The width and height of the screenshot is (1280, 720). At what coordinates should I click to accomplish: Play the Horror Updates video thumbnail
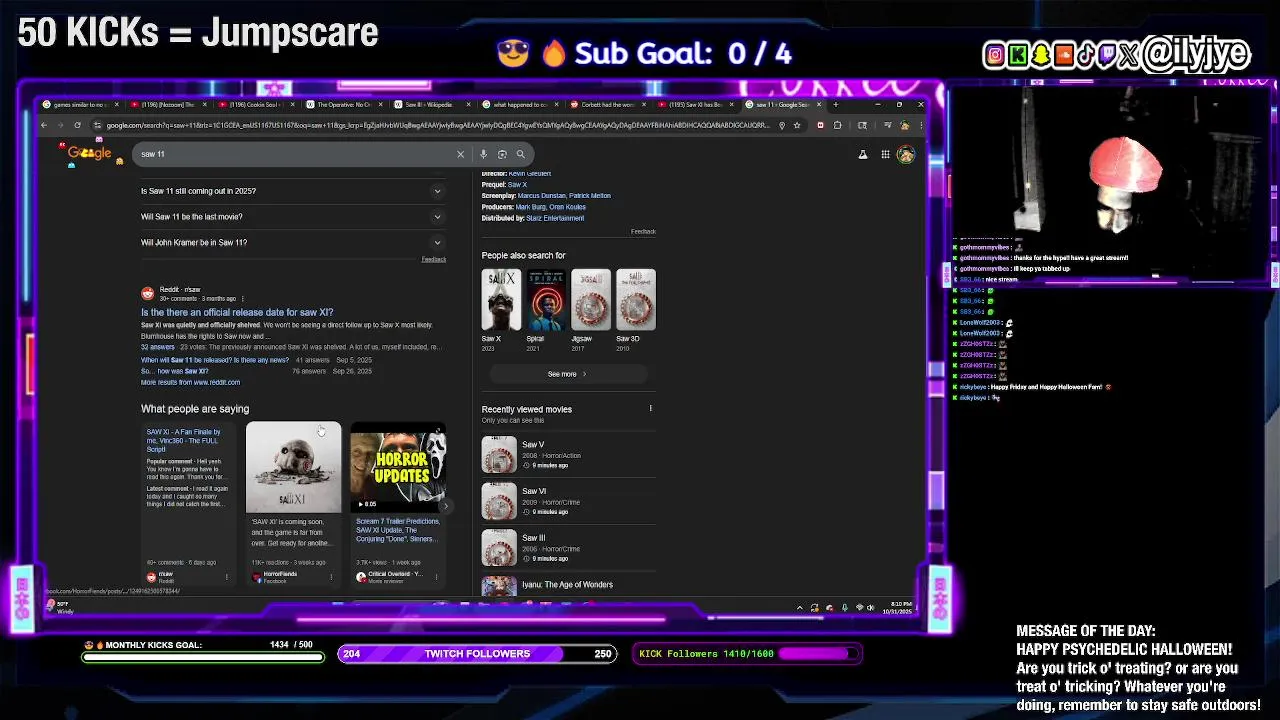[398, 469]
